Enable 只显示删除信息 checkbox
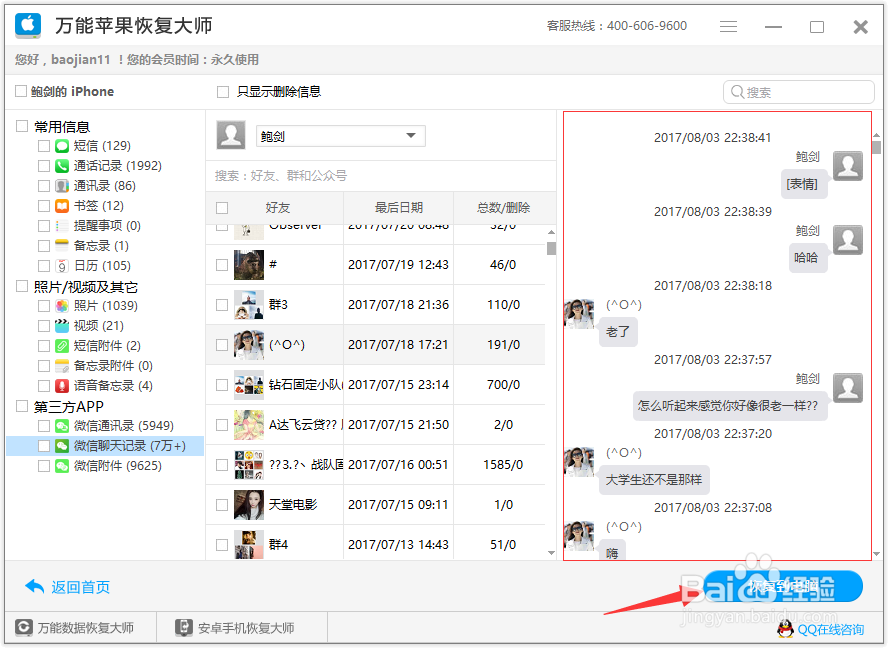The width and height of the screenshot is (888, 648). click(223, 92)
